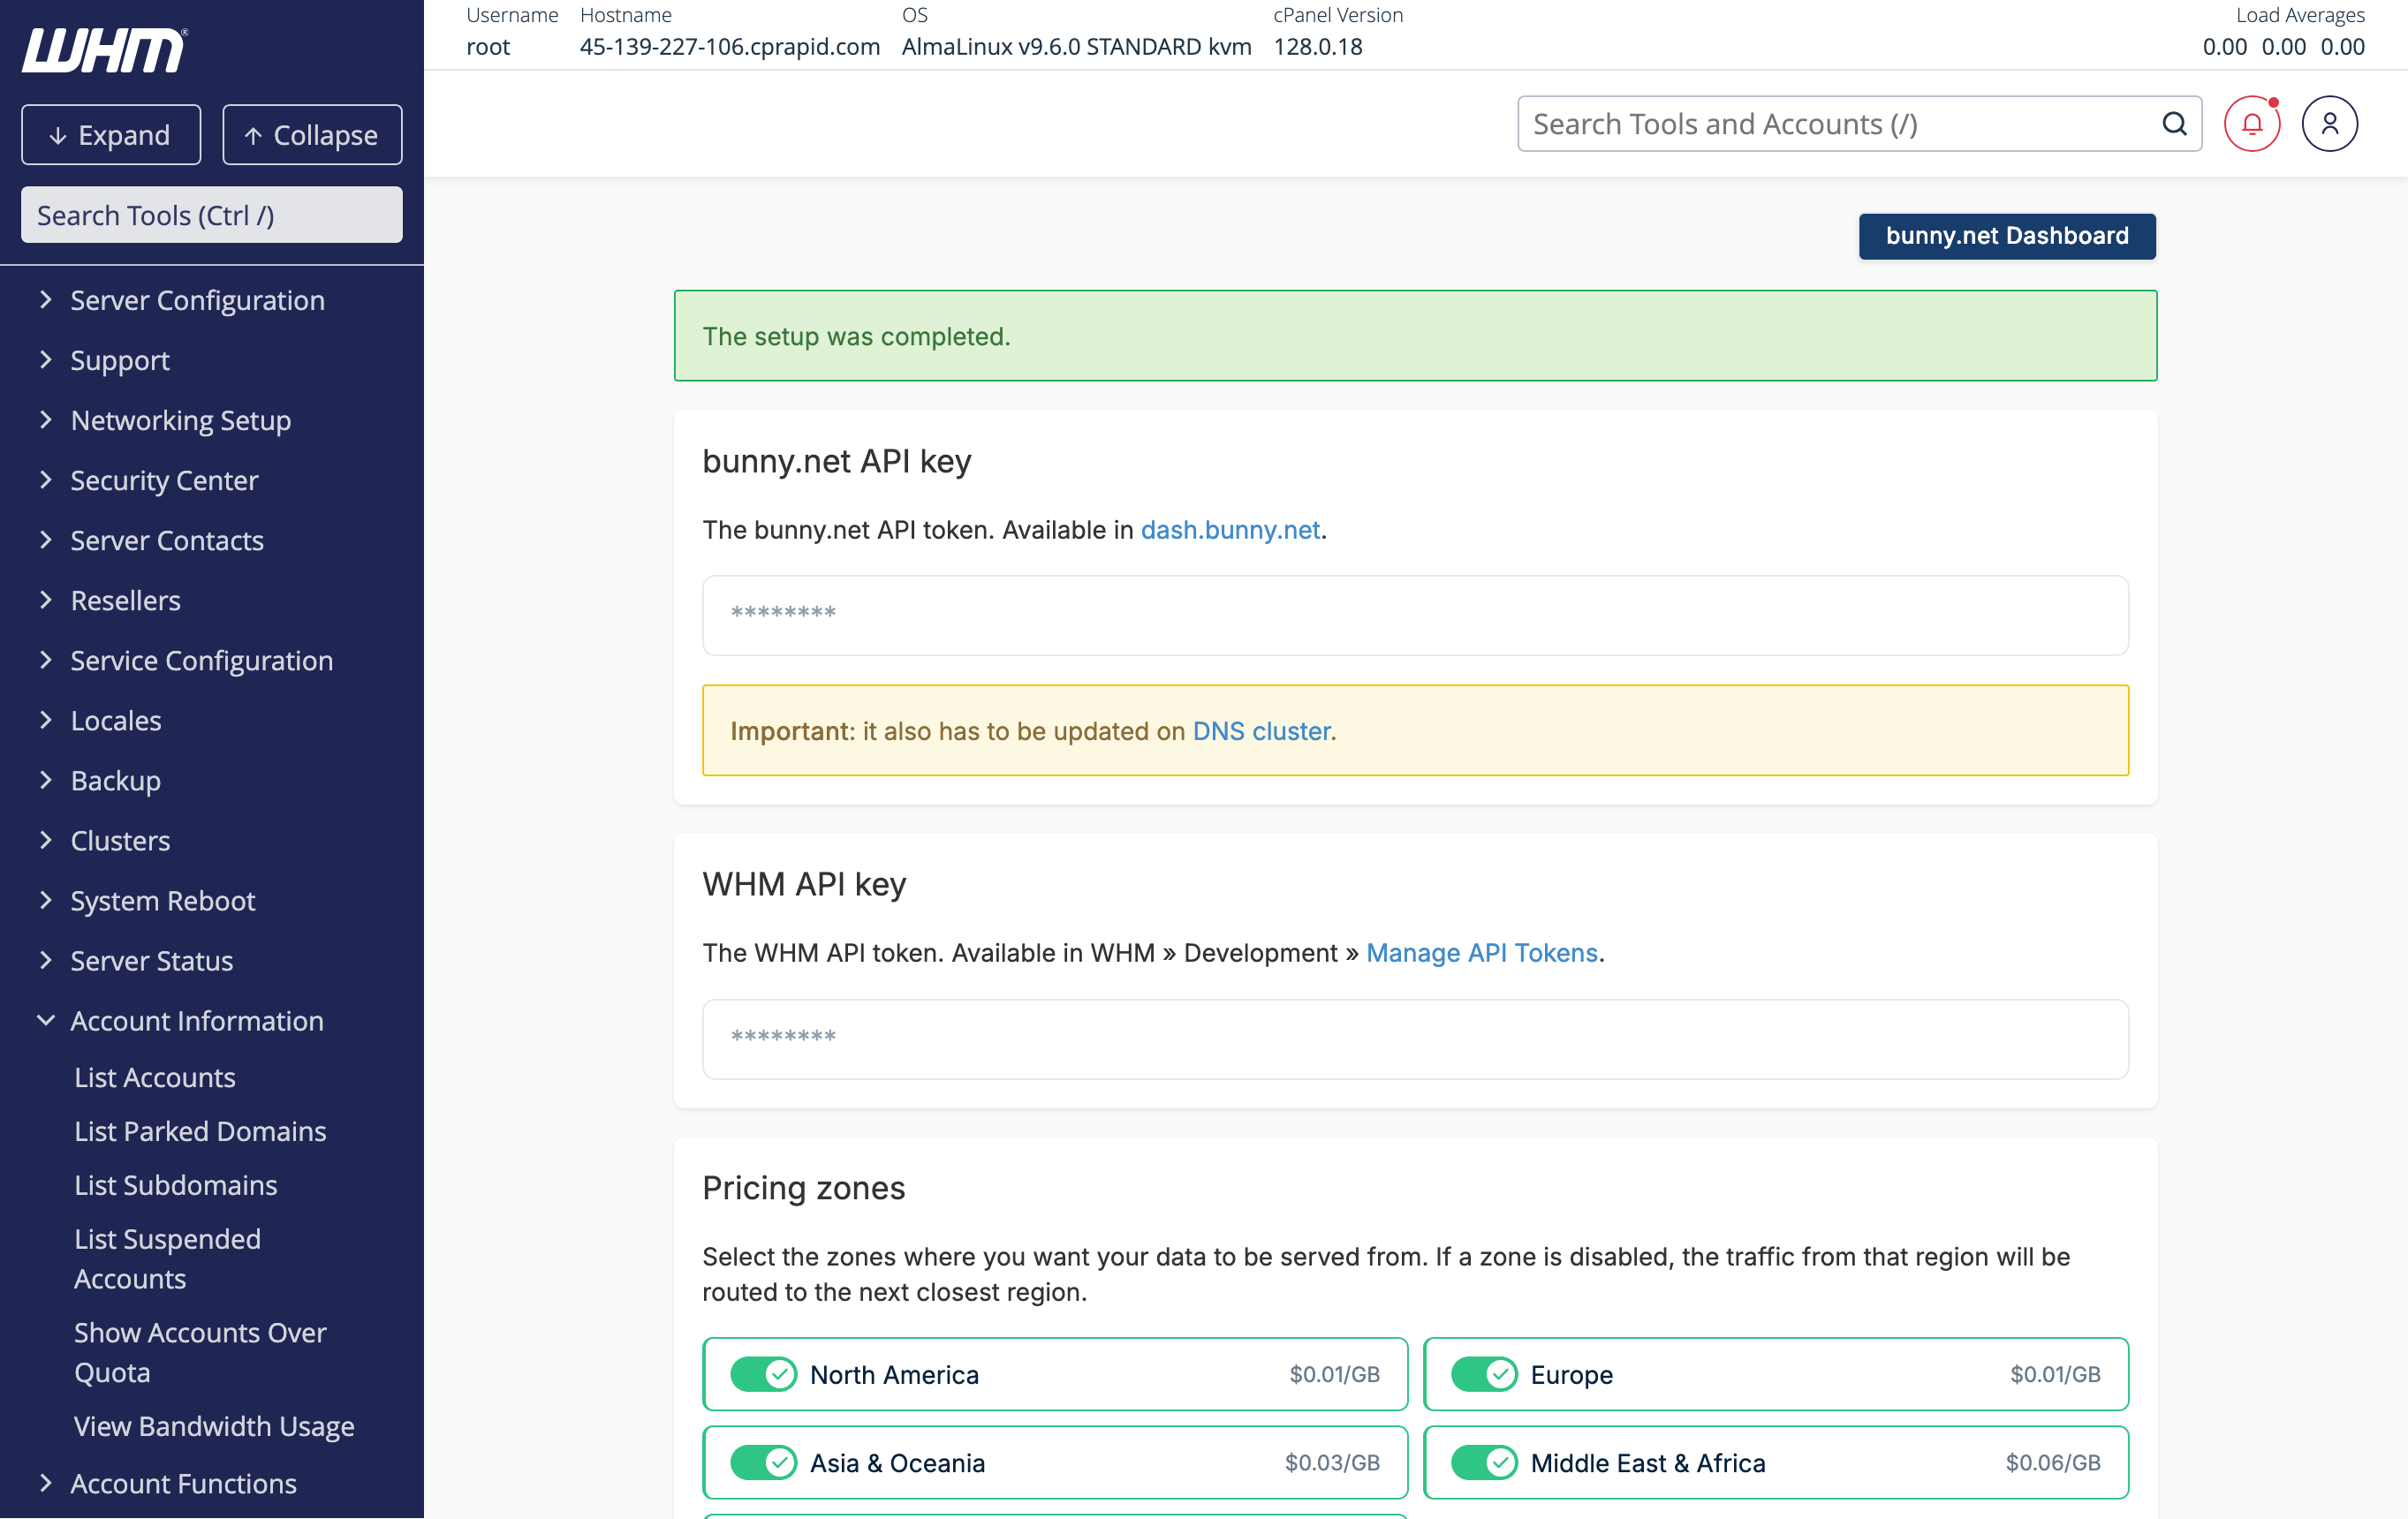Focus the sidebar Search Tools field
This screenshot has height=1519, width=2408.
[212, 215]
